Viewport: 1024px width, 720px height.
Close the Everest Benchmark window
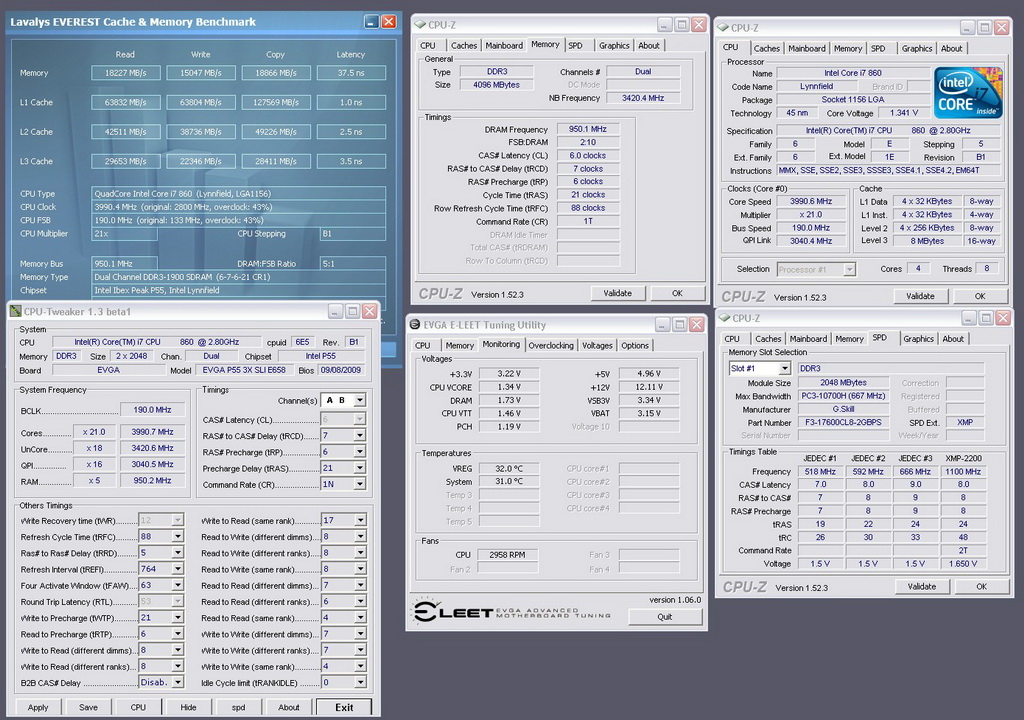point(389,22)
